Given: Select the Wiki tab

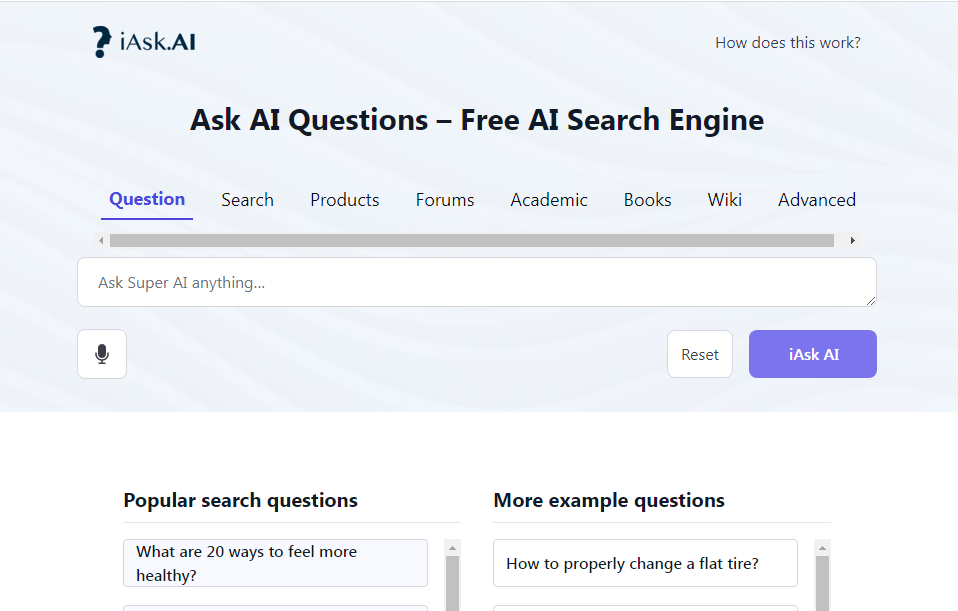Looking at the screenshot, I should pyautogui.click(x=724, y=199).
